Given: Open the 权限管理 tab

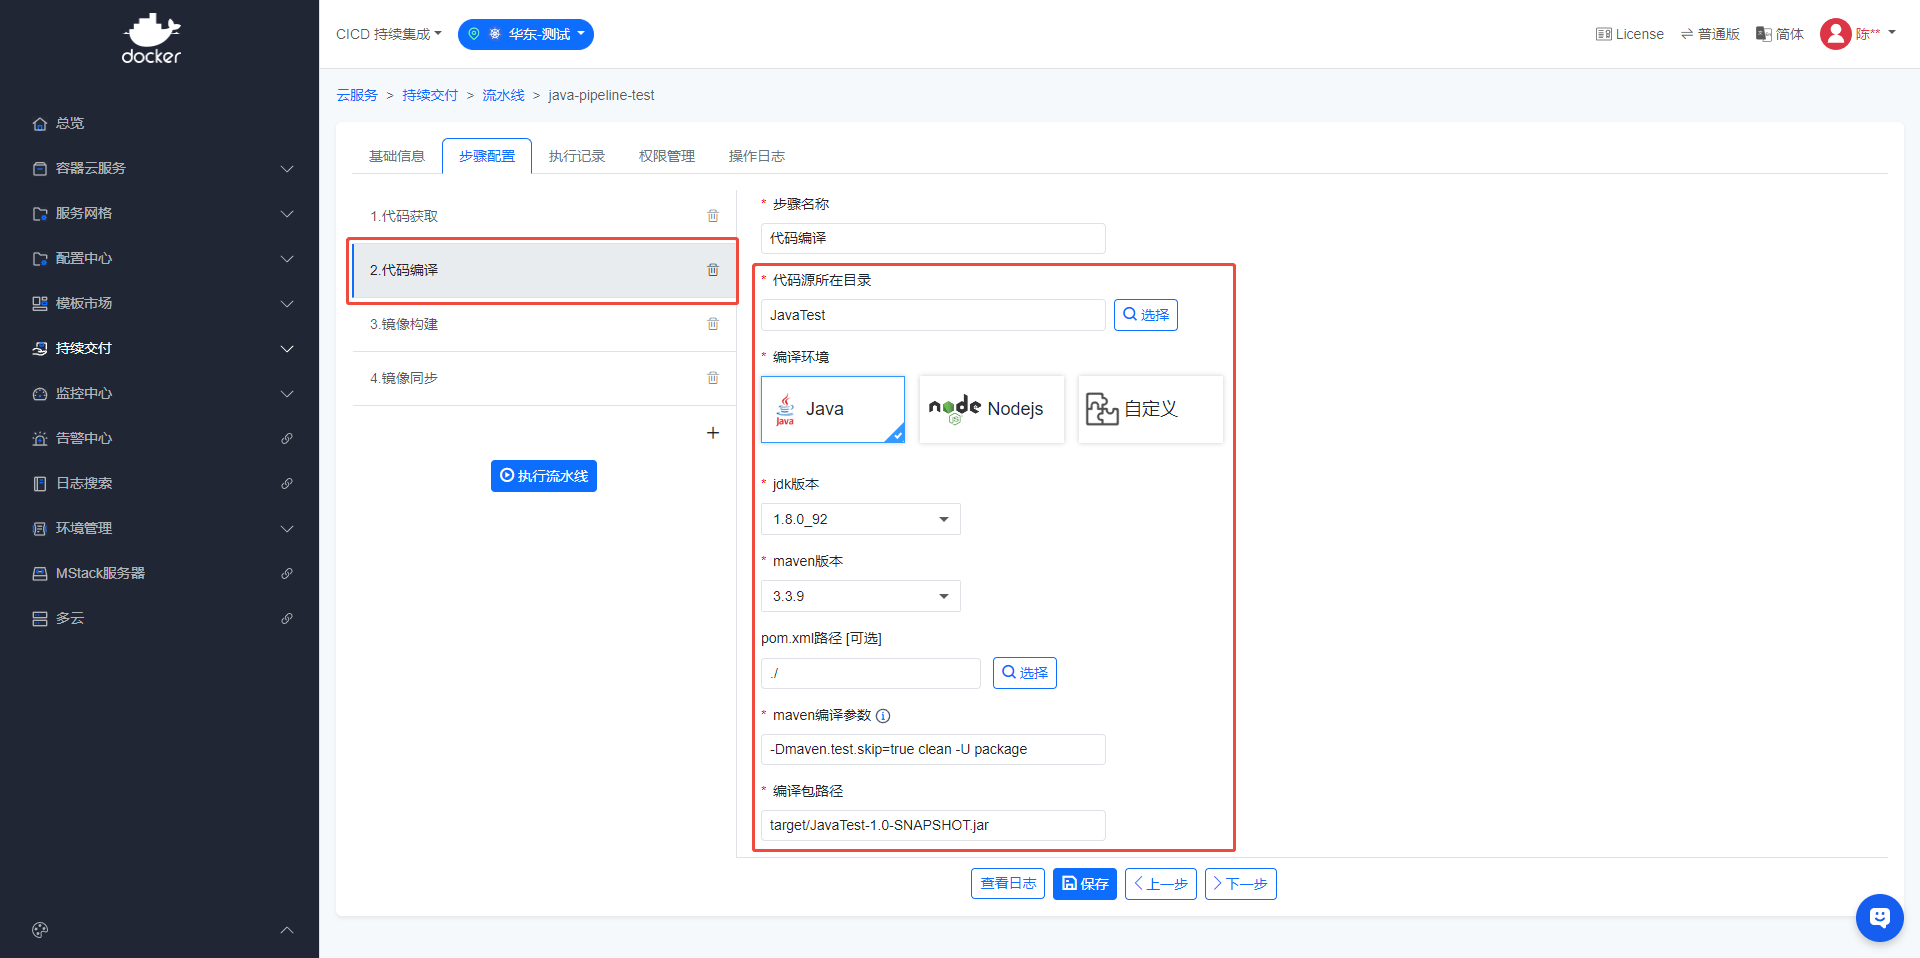Looking at the screenshot, I should point(667,156).
